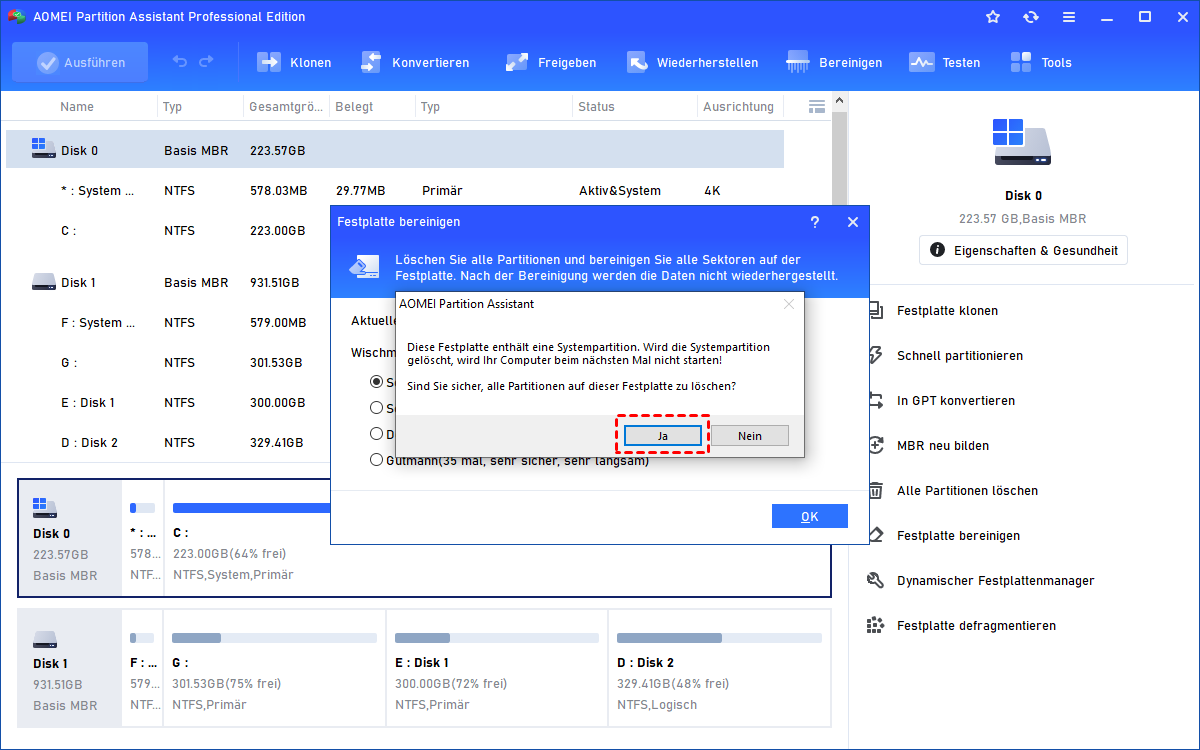This screenshot has width=1200, height=750.
Task: Click the star favorite icon in title bar
Action: [x=992, y=17]
